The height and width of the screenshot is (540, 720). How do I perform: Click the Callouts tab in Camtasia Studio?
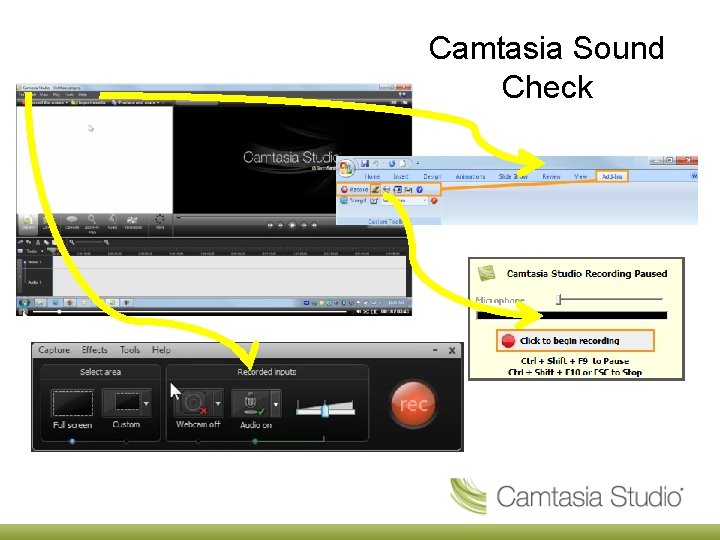pyautogui.click(x=72, y=222)
